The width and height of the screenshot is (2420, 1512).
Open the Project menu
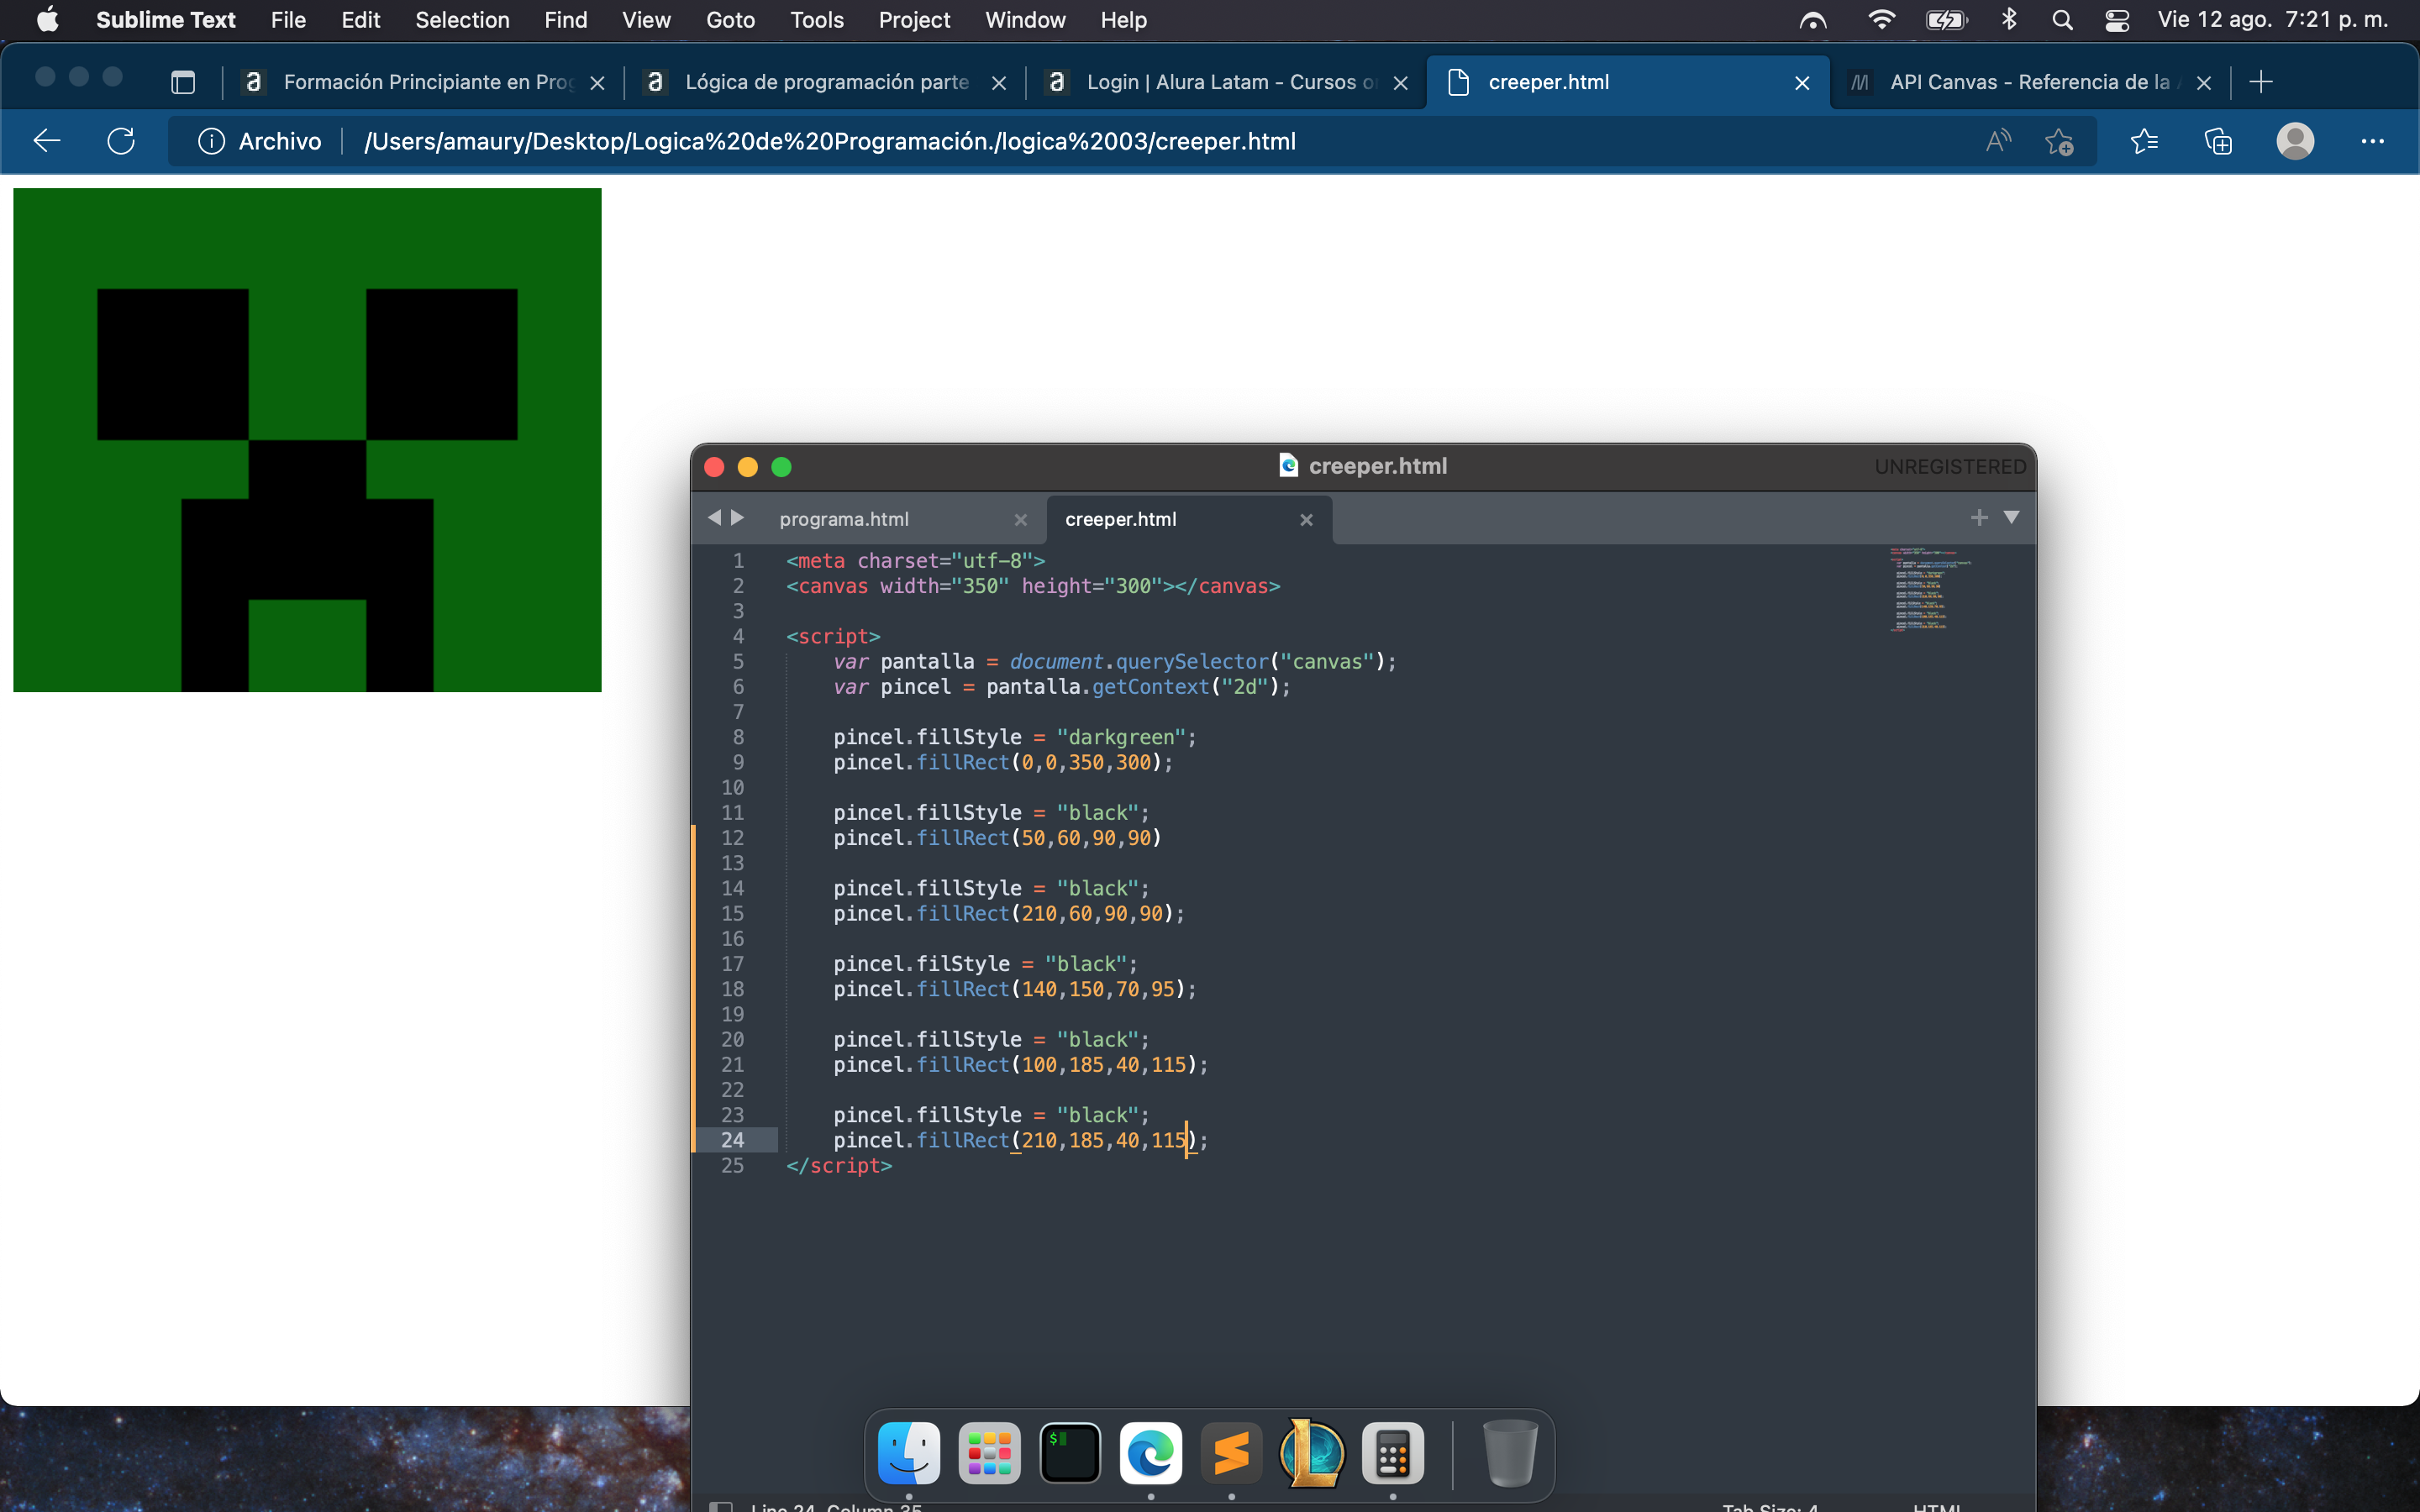pyautogui.click(x=914, y=20)
